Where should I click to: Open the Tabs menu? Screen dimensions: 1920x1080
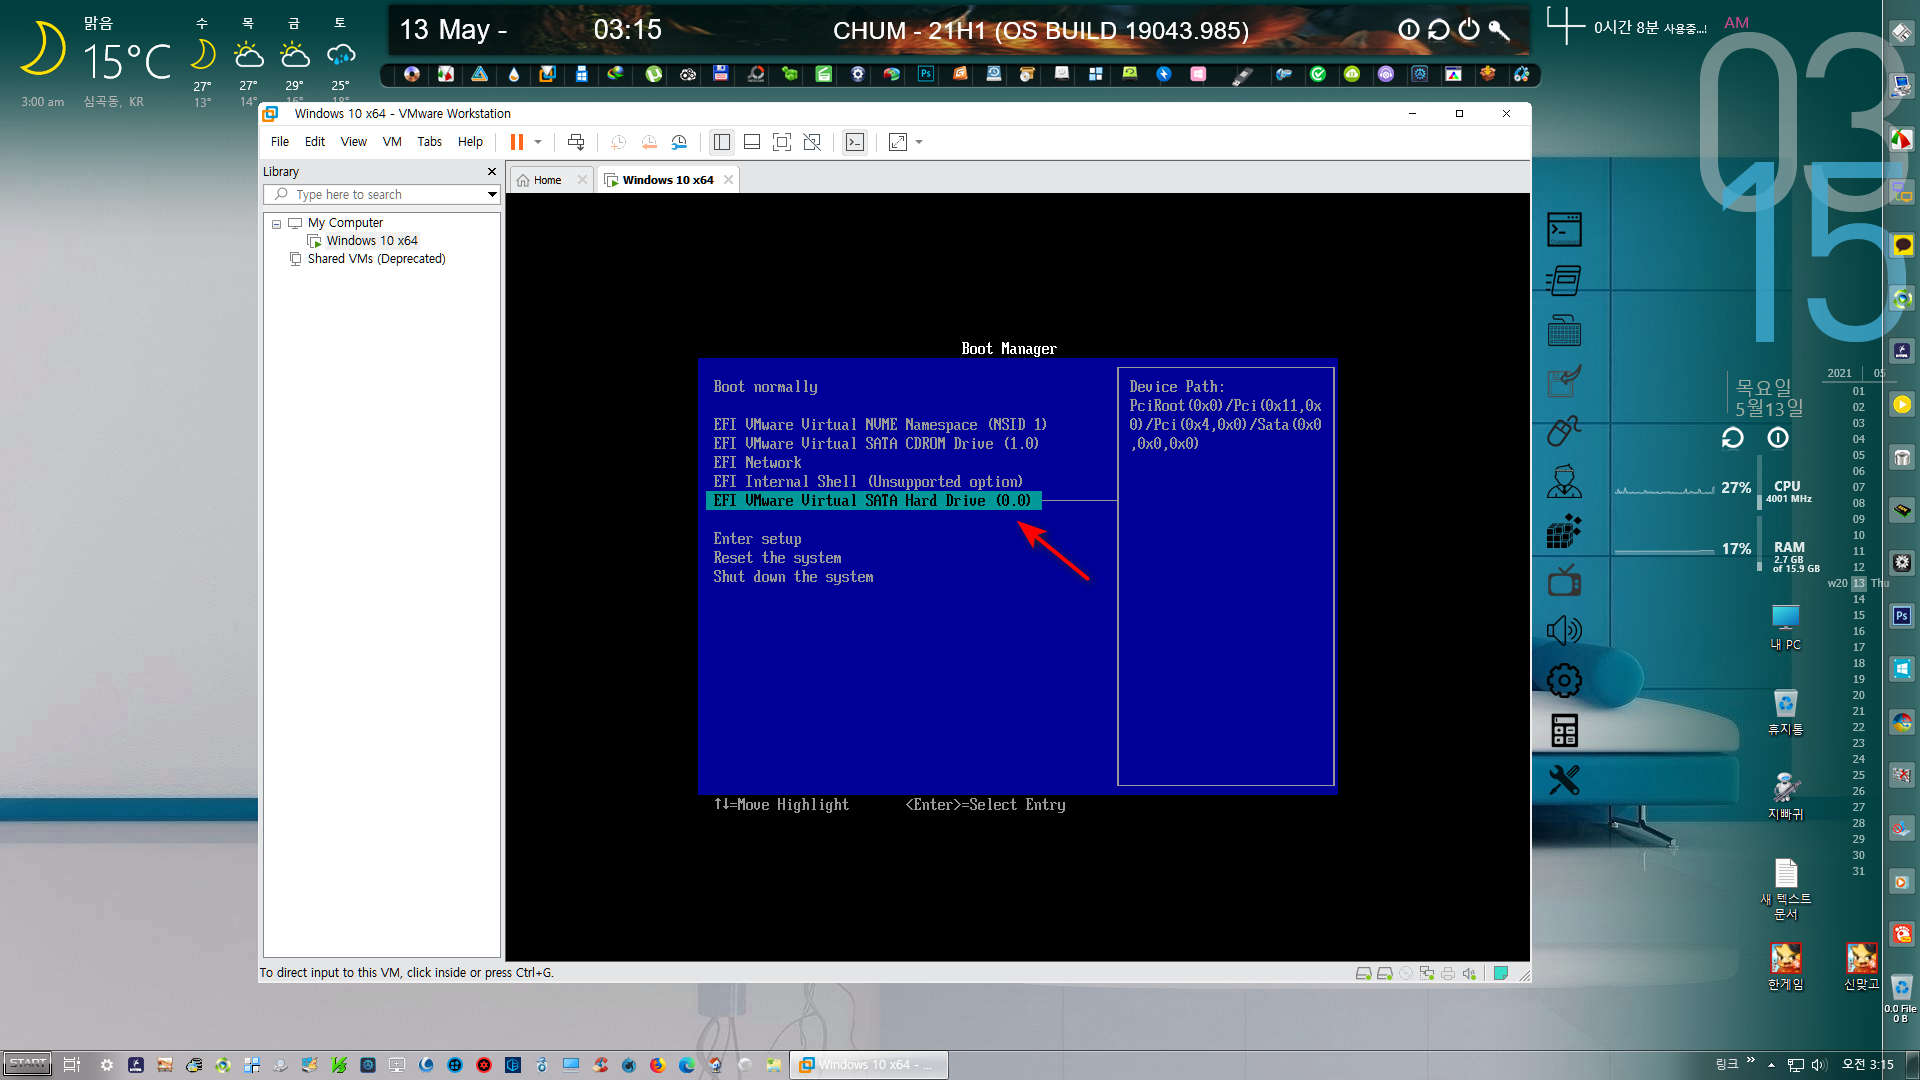pyautogui.click(x=430, y=142)
